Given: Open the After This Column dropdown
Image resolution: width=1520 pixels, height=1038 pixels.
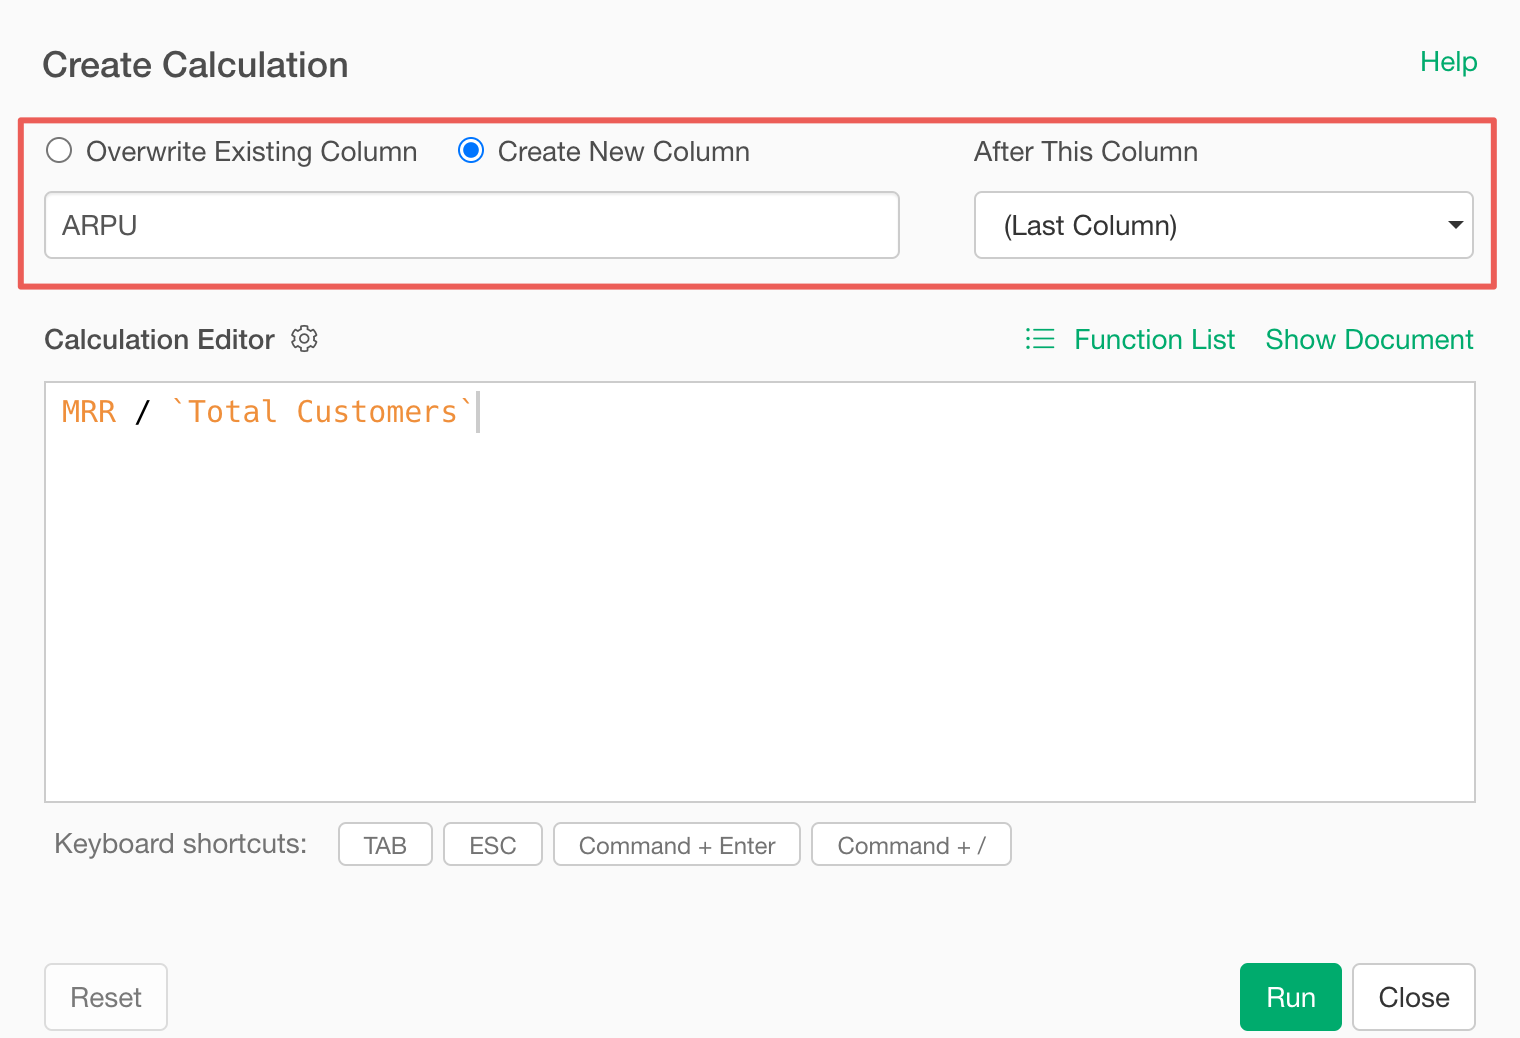Looking at the screenshot, I should [x=1223, y=225].
